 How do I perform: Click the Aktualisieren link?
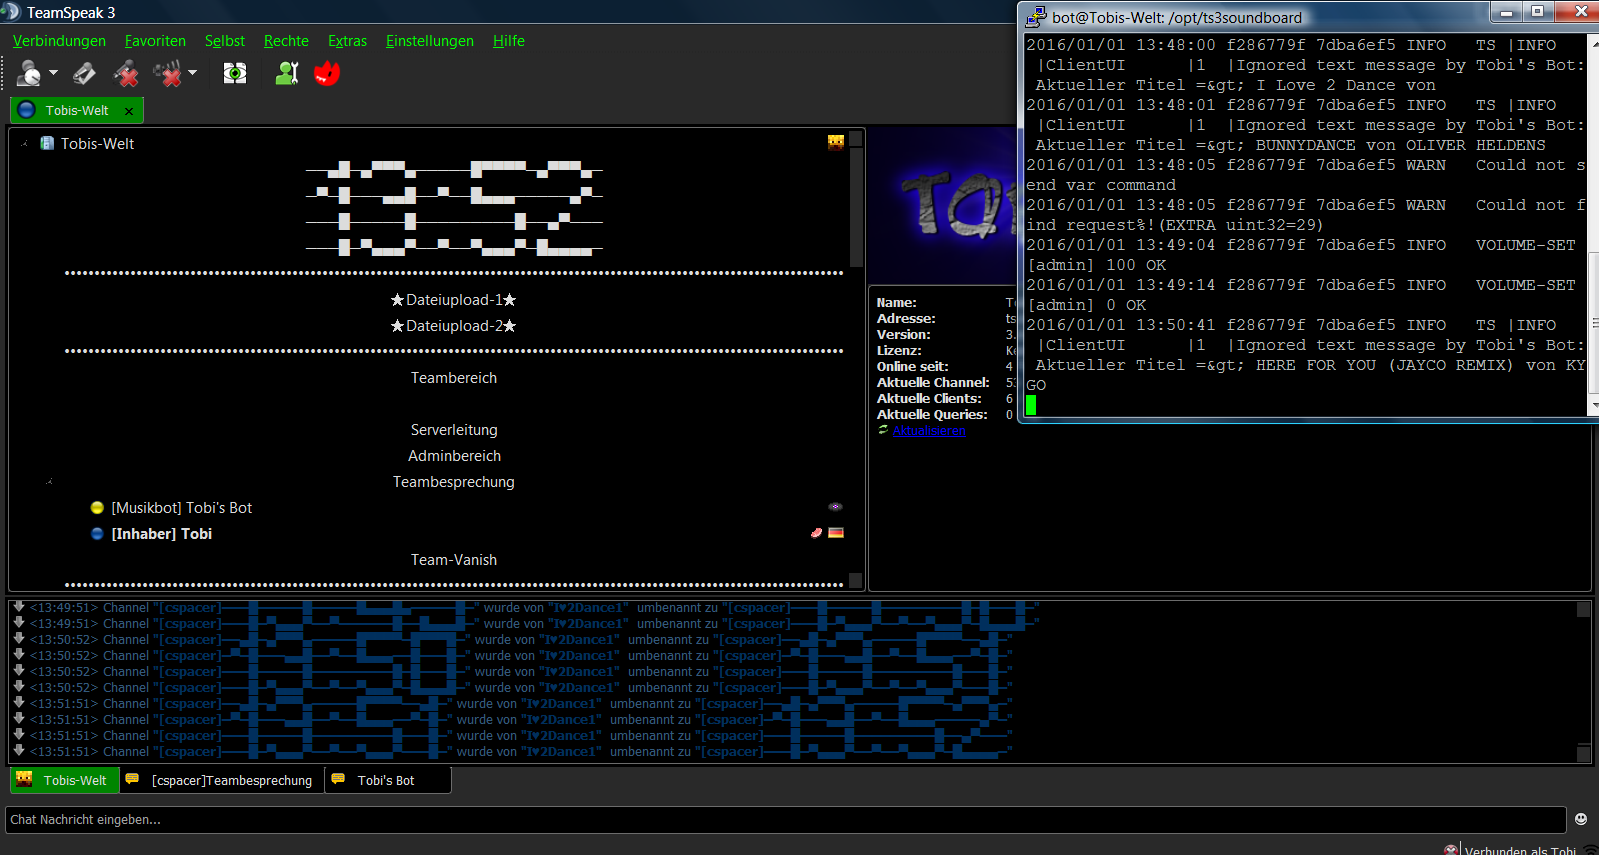929,431
